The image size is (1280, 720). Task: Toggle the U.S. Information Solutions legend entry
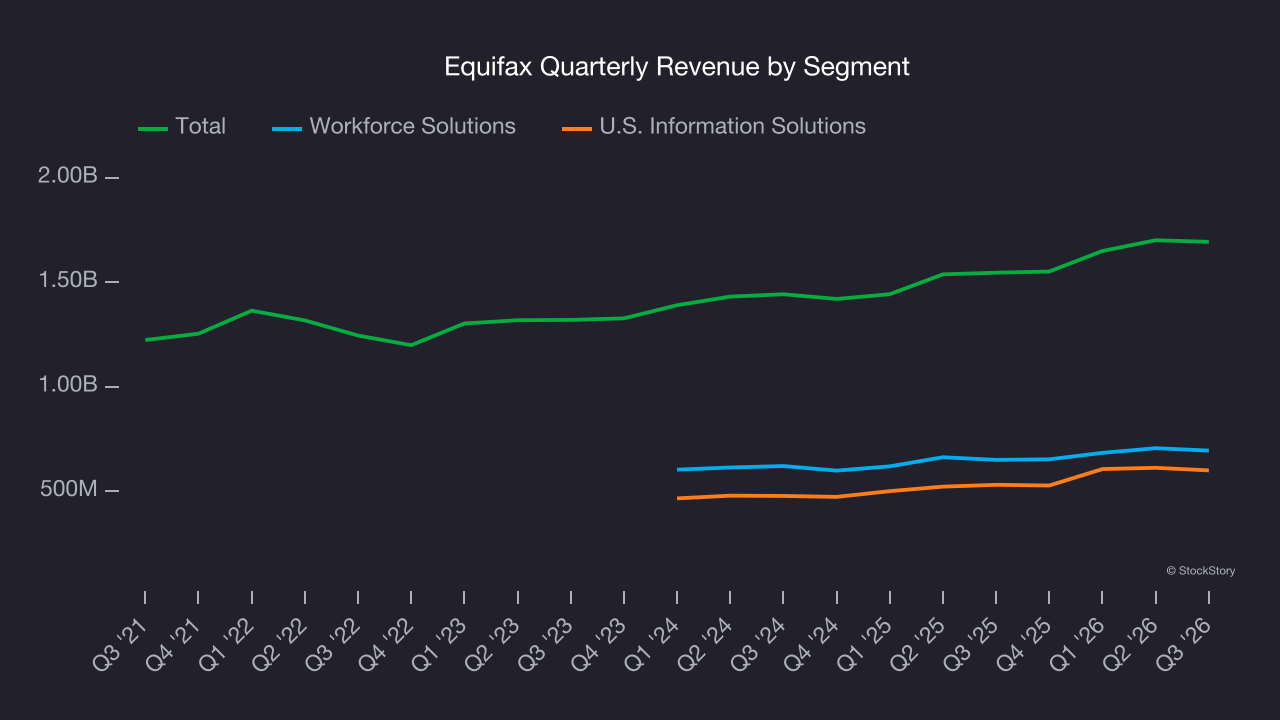(x=714, y=127)
